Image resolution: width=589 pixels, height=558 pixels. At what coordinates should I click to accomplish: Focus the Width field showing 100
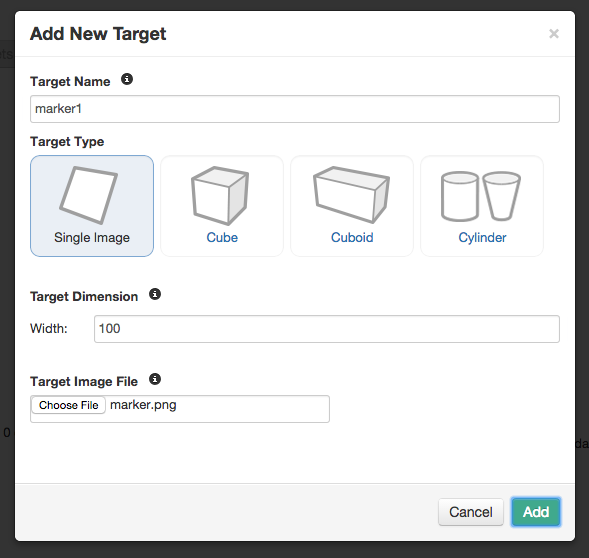tap(327, 329)
